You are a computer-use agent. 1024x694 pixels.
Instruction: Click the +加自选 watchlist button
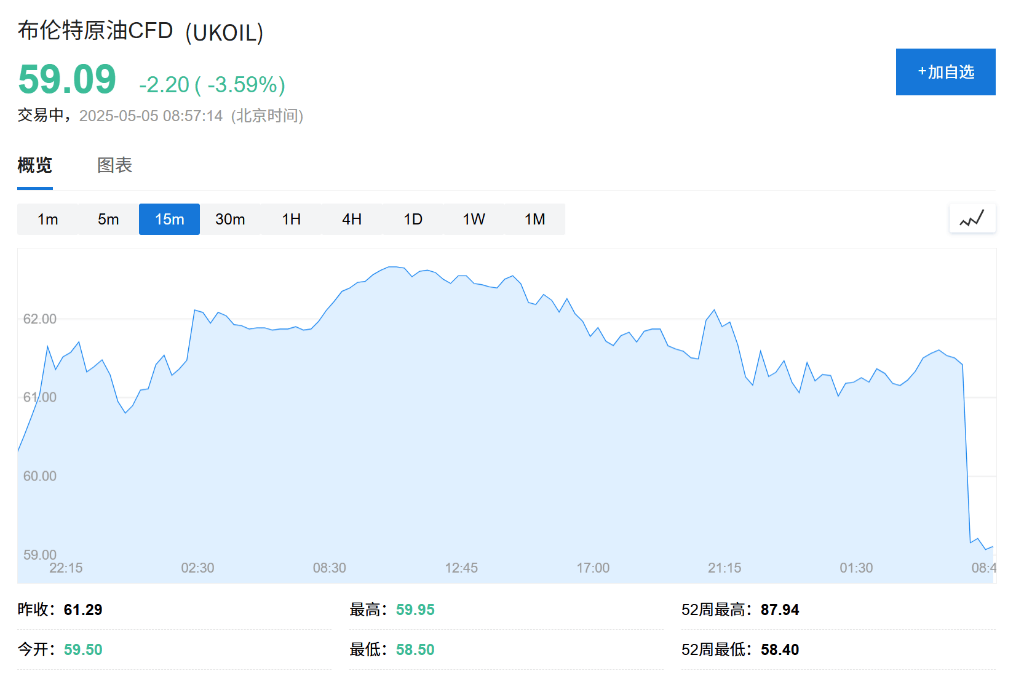pyautogui.click(x=945, y=71)
